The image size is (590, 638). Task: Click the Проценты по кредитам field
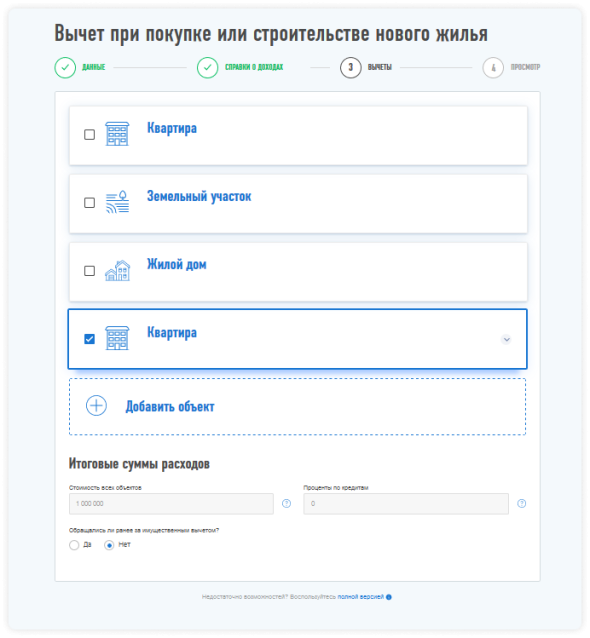pos(406,504)
